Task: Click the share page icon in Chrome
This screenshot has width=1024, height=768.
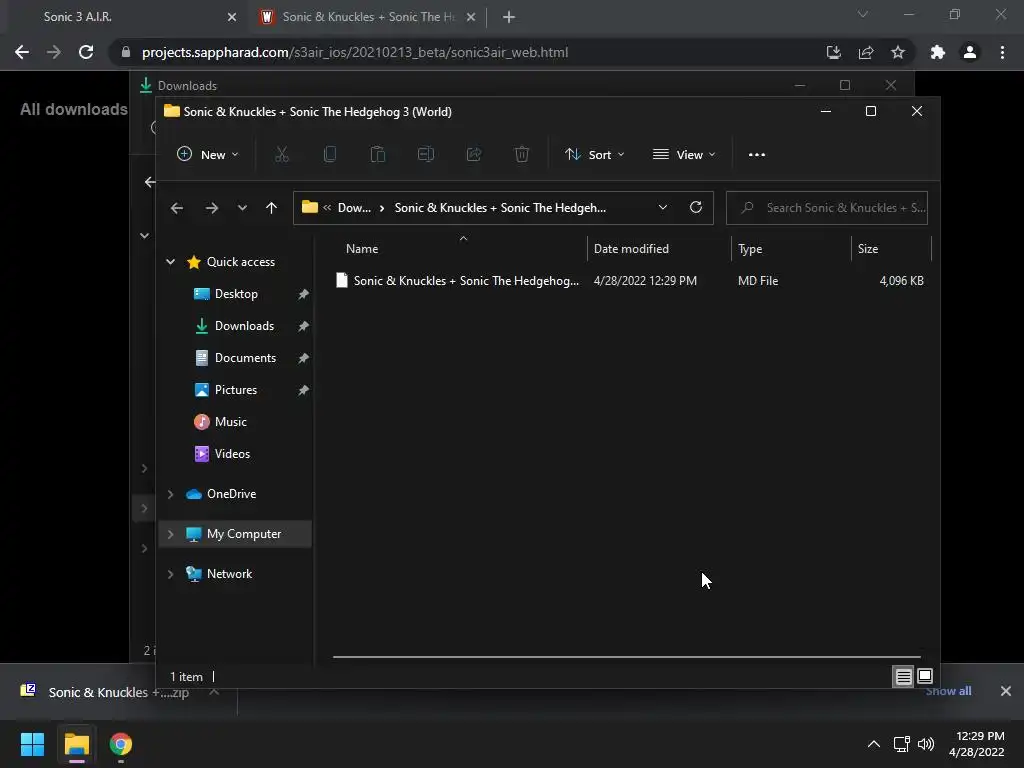Action: (866, 52)
